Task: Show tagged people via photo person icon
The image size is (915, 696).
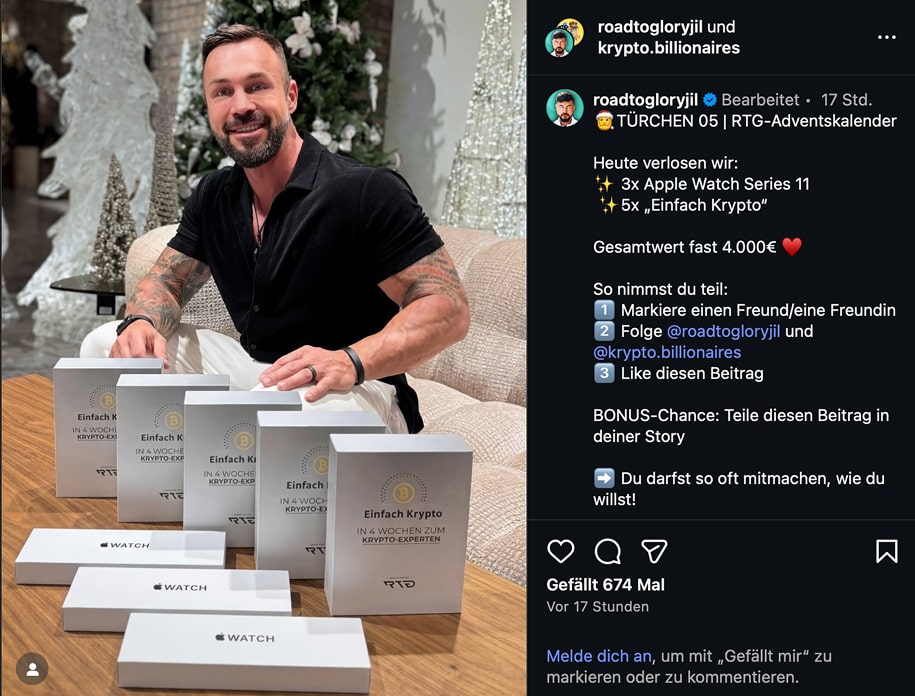Action: point(33,669)
